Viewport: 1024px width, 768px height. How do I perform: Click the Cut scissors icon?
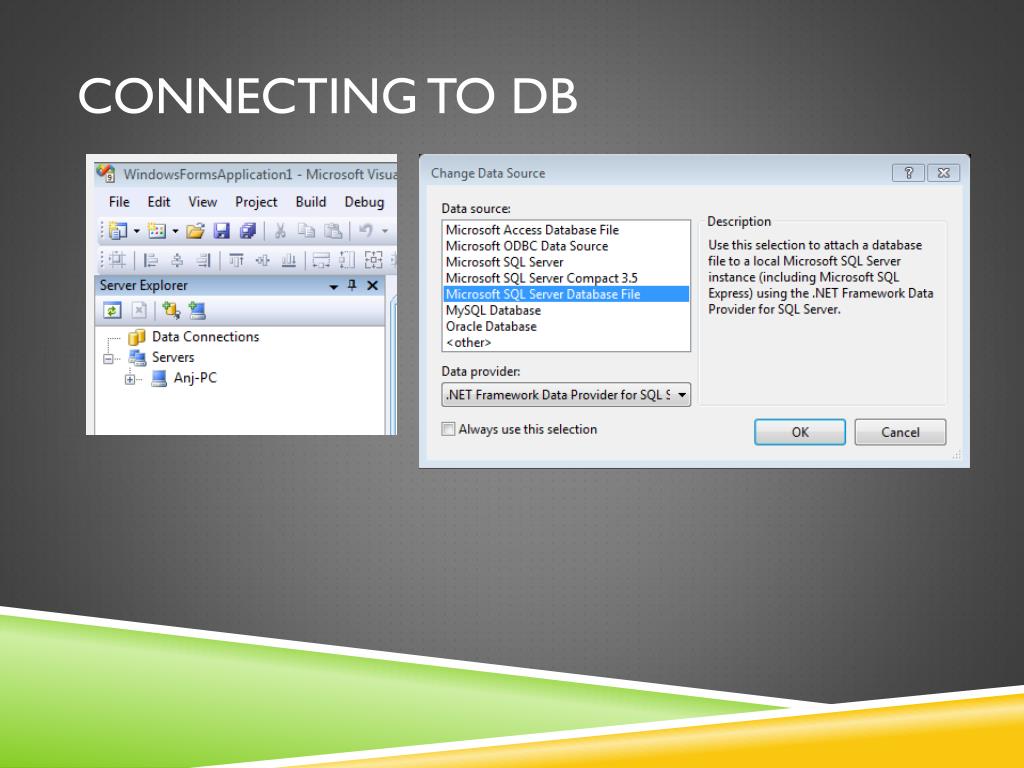(x=280, y=231)
